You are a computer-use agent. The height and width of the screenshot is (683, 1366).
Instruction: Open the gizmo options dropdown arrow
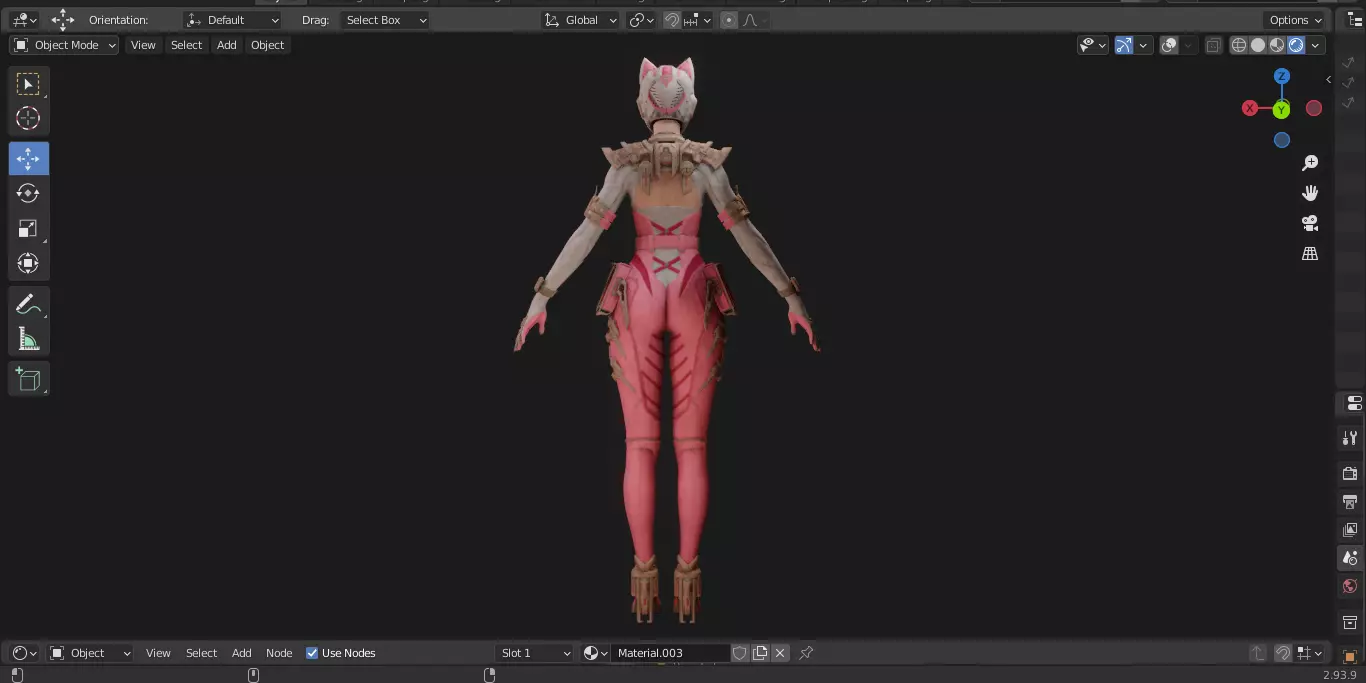tap(1143, 45)
